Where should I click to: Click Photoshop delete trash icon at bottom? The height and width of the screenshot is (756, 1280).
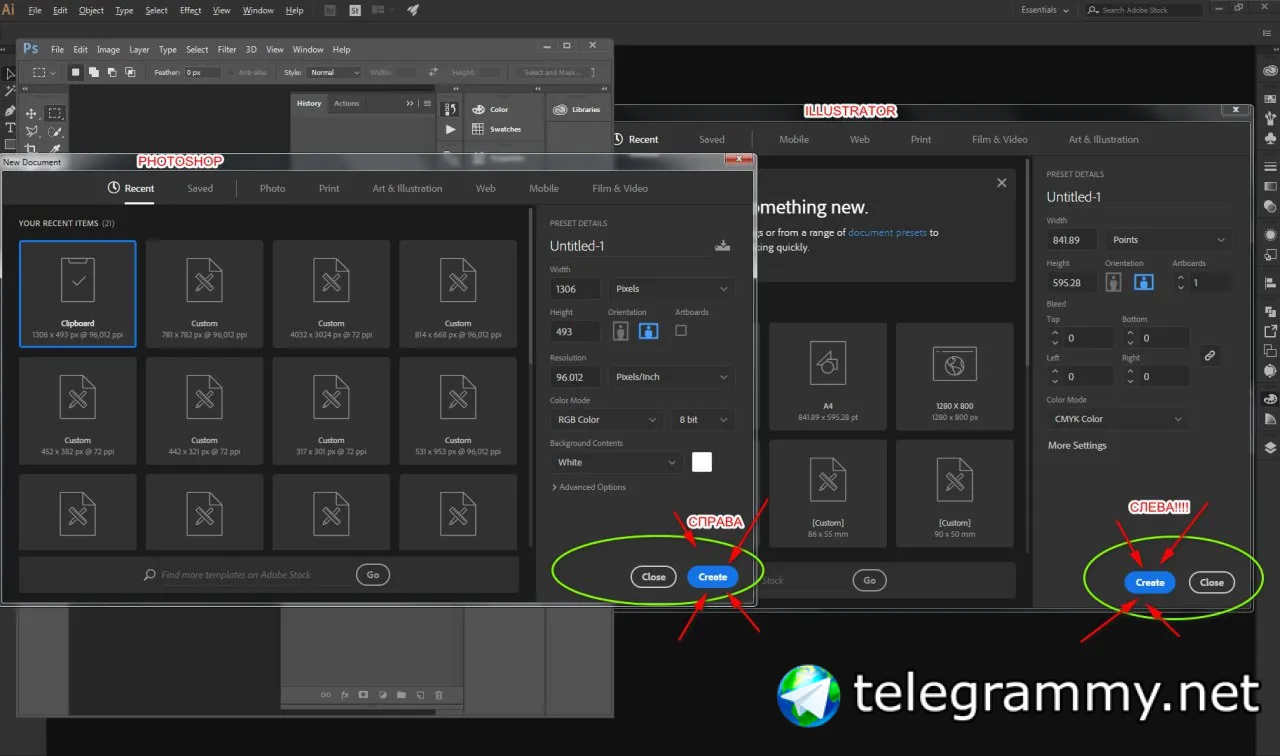[438, 694]
